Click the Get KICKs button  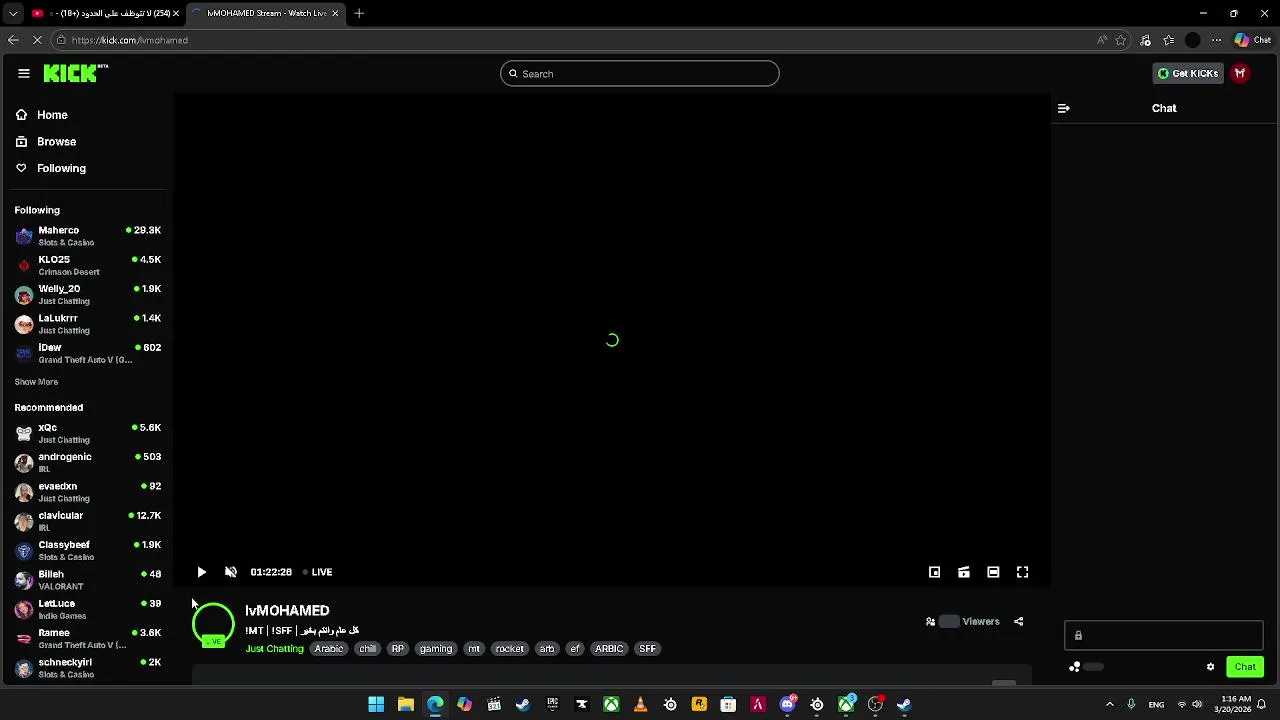click(x=1188, y=73)
